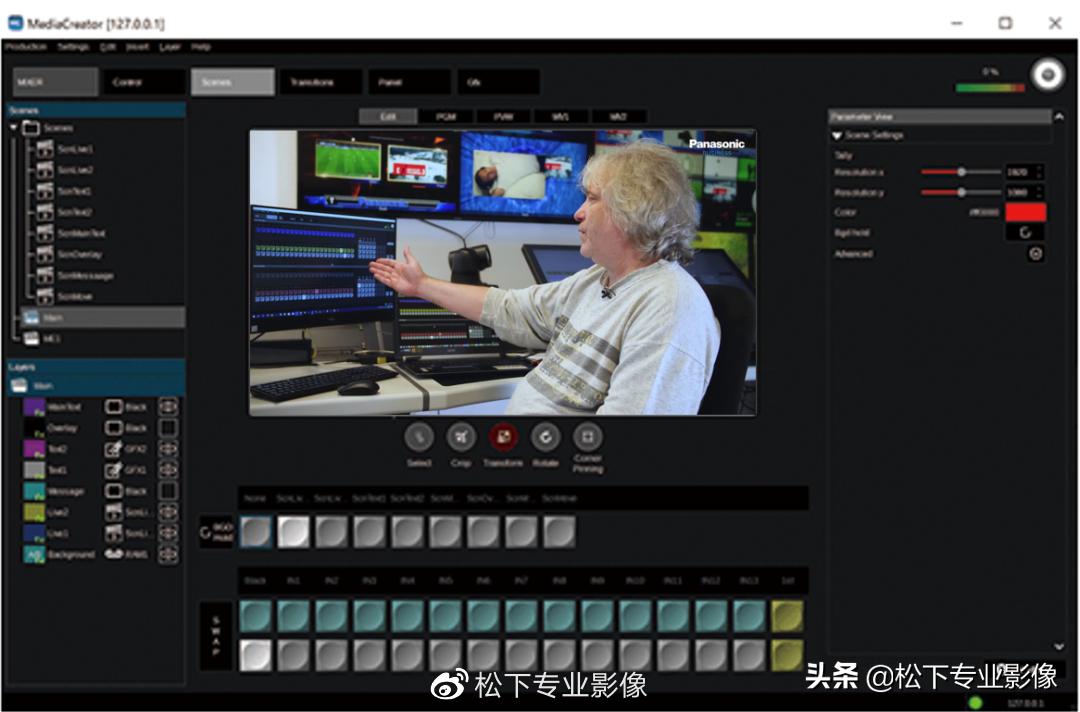Click scene source icon on Live2 row
The width and height of the screenshot is (1080, 712).
pos(113,512)
